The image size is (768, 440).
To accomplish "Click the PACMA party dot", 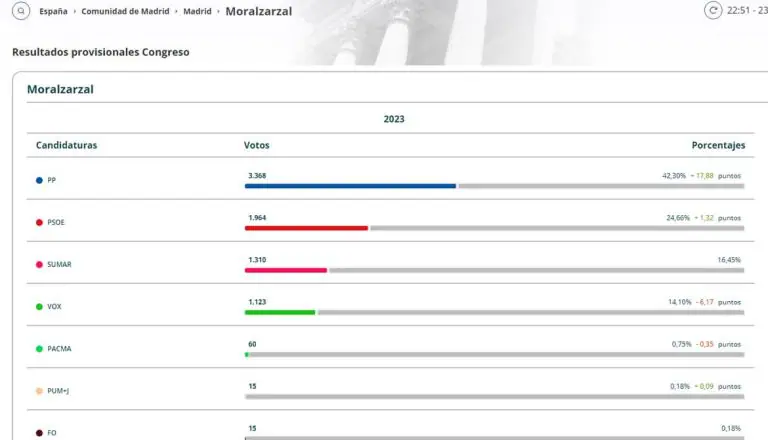I will pos(39,349).
